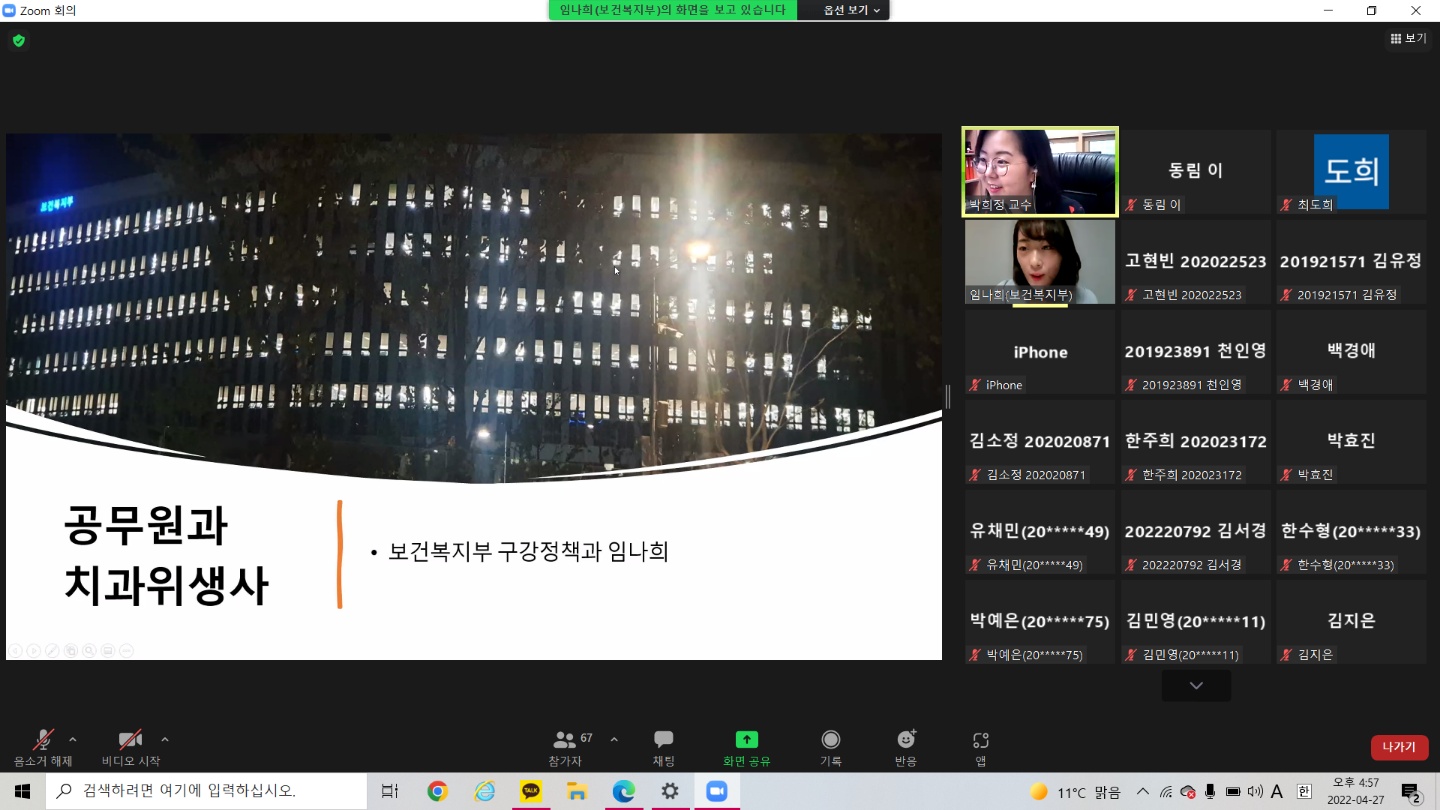This screenshot has width=1440, height=810.
Task: Click the red 나가기 leave button
Action: 1399,747
